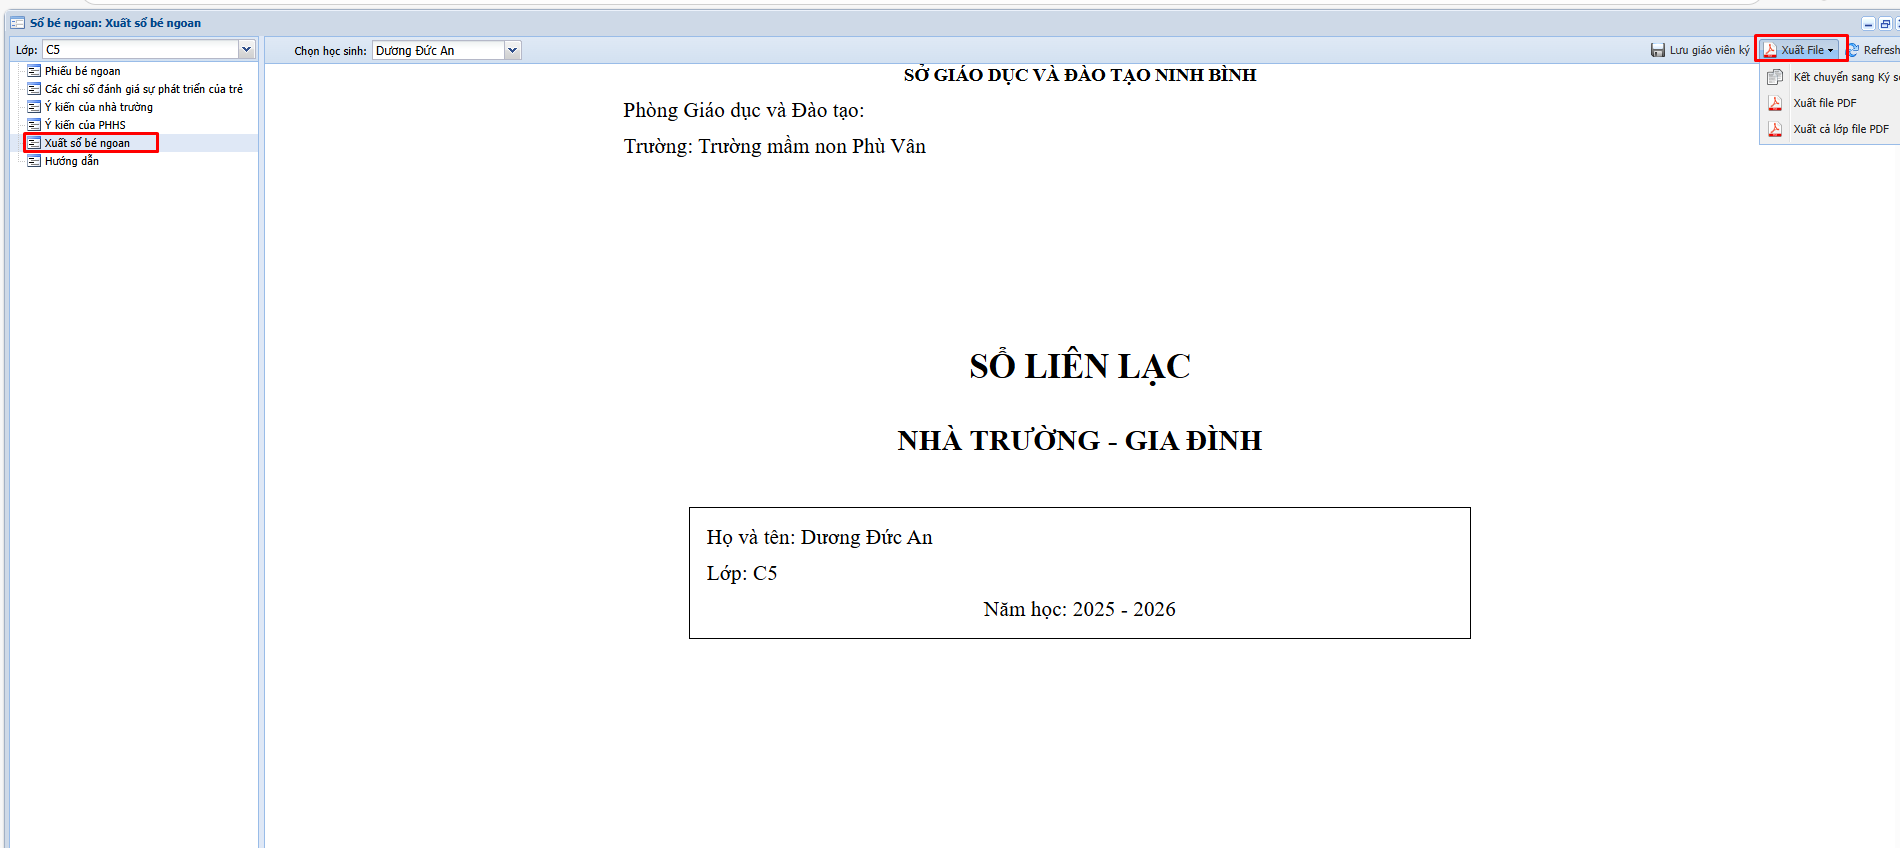This screenshot has width=1900, height=848.
Task: Expand the Chọn học sinh dropdown arrow
Action: click(512, 50)
